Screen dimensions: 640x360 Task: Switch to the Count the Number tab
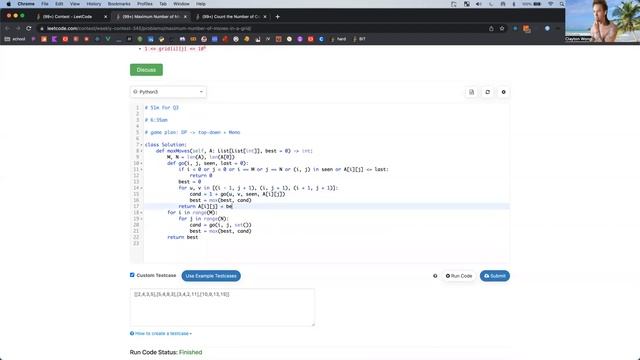click(x=231, y=17)
